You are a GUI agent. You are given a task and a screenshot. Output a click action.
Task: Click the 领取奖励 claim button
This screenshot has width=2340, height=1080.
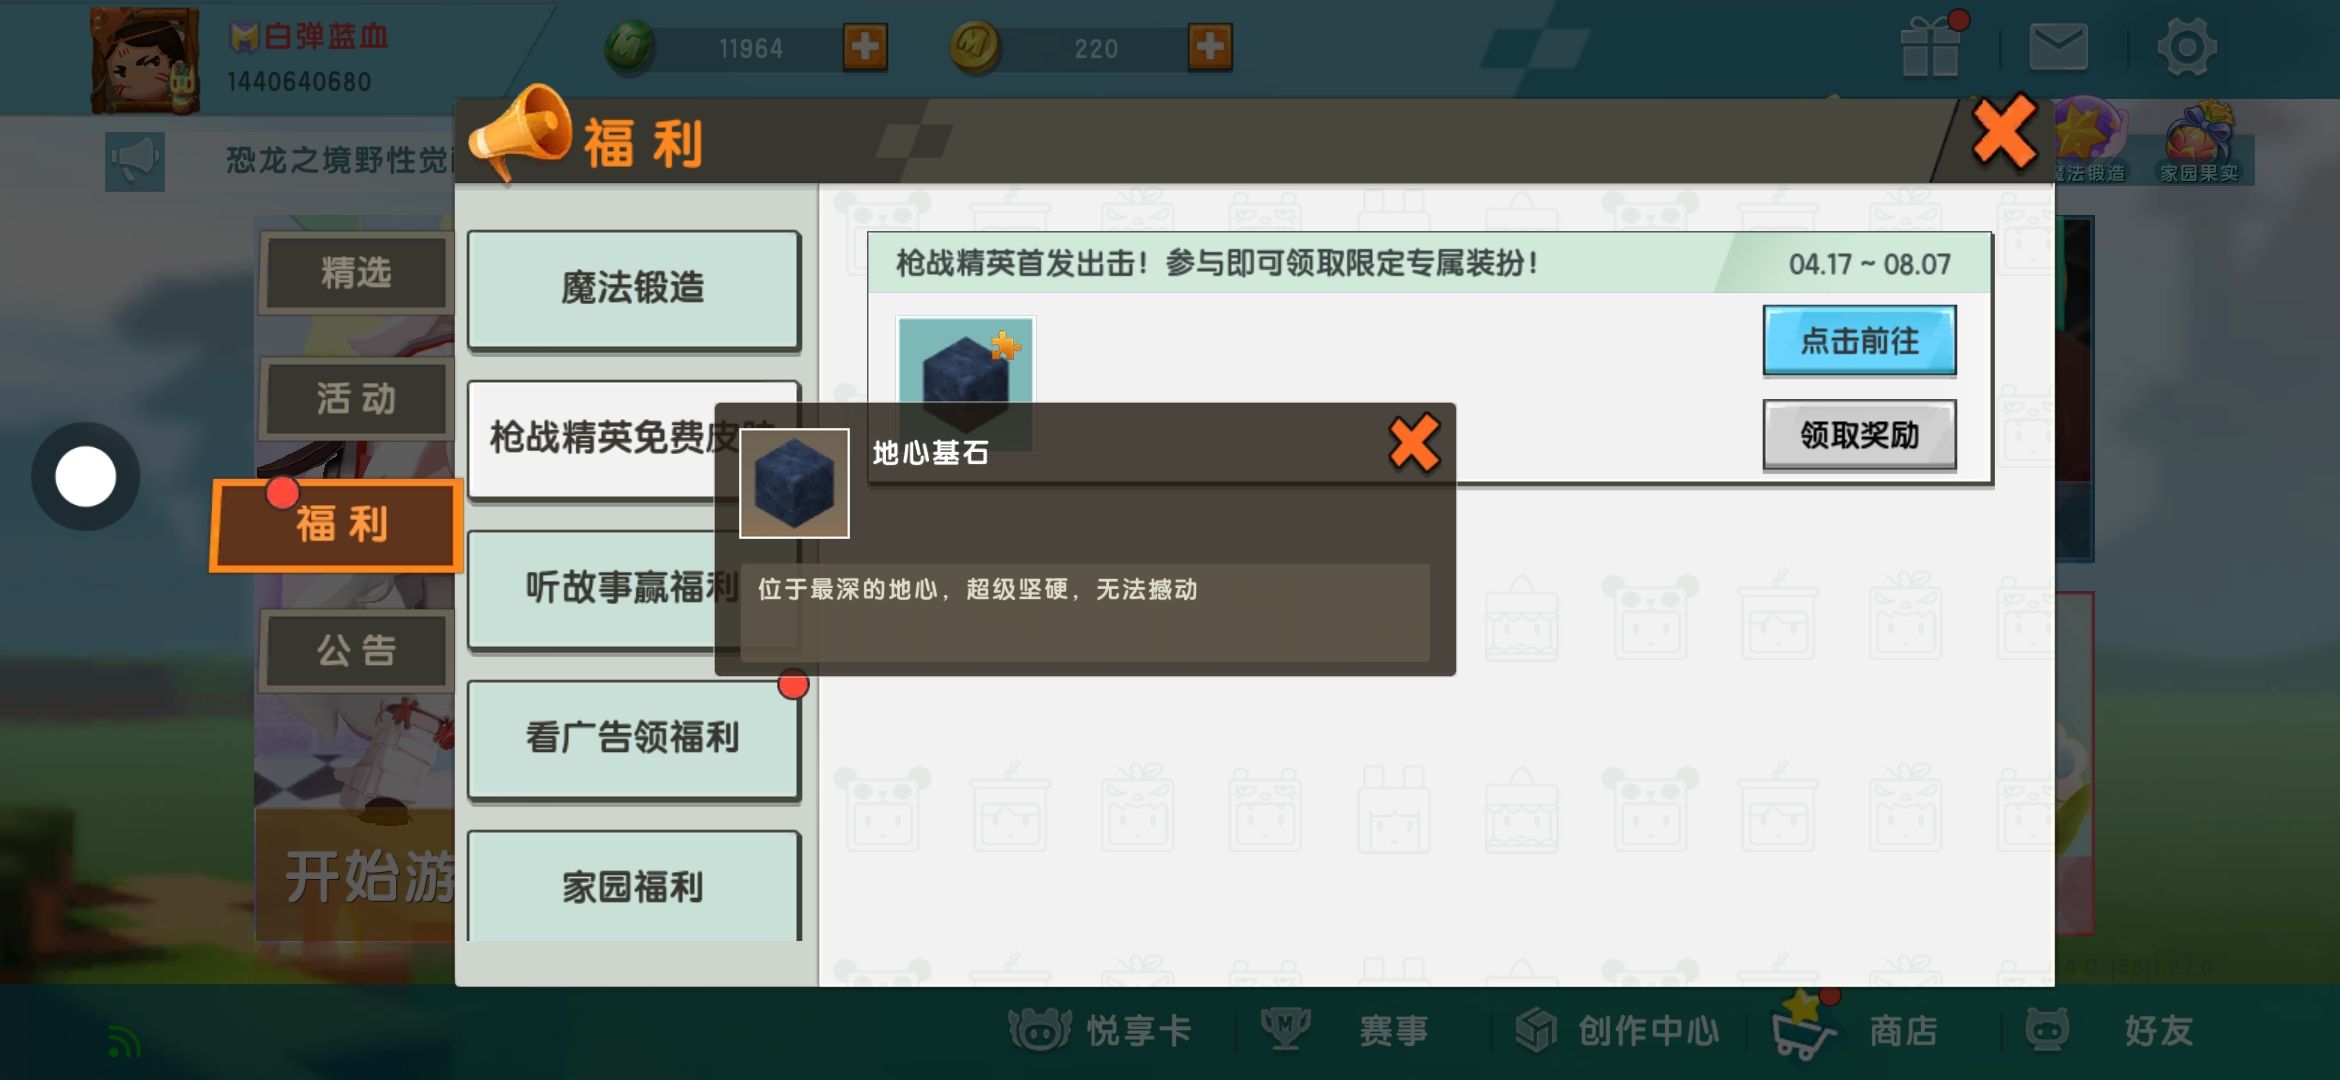pyautogui.click(x=1859, y=435)
